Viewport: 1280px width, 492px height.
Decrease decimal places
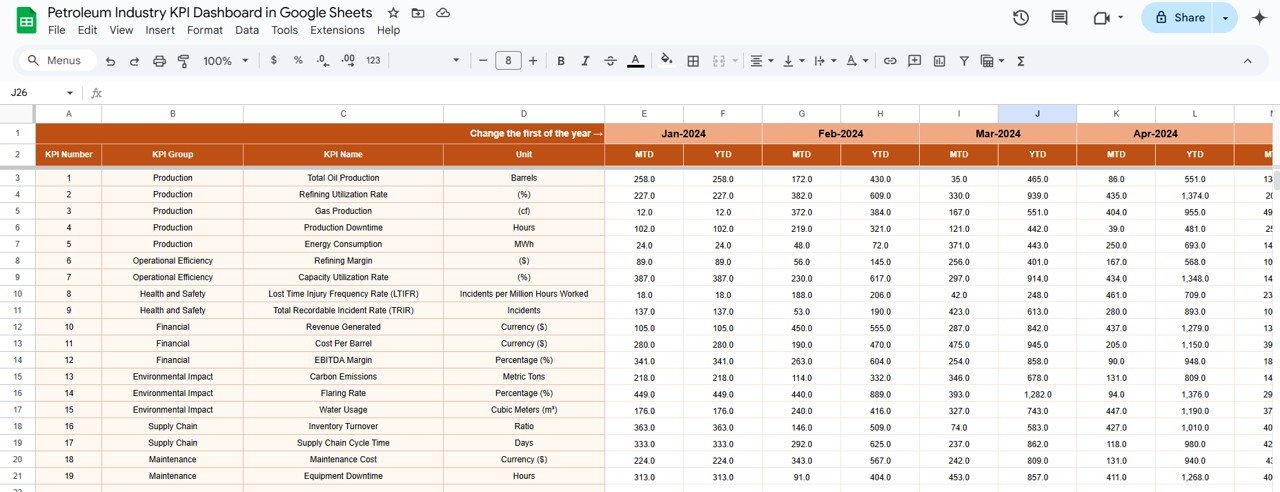point(322,61)
